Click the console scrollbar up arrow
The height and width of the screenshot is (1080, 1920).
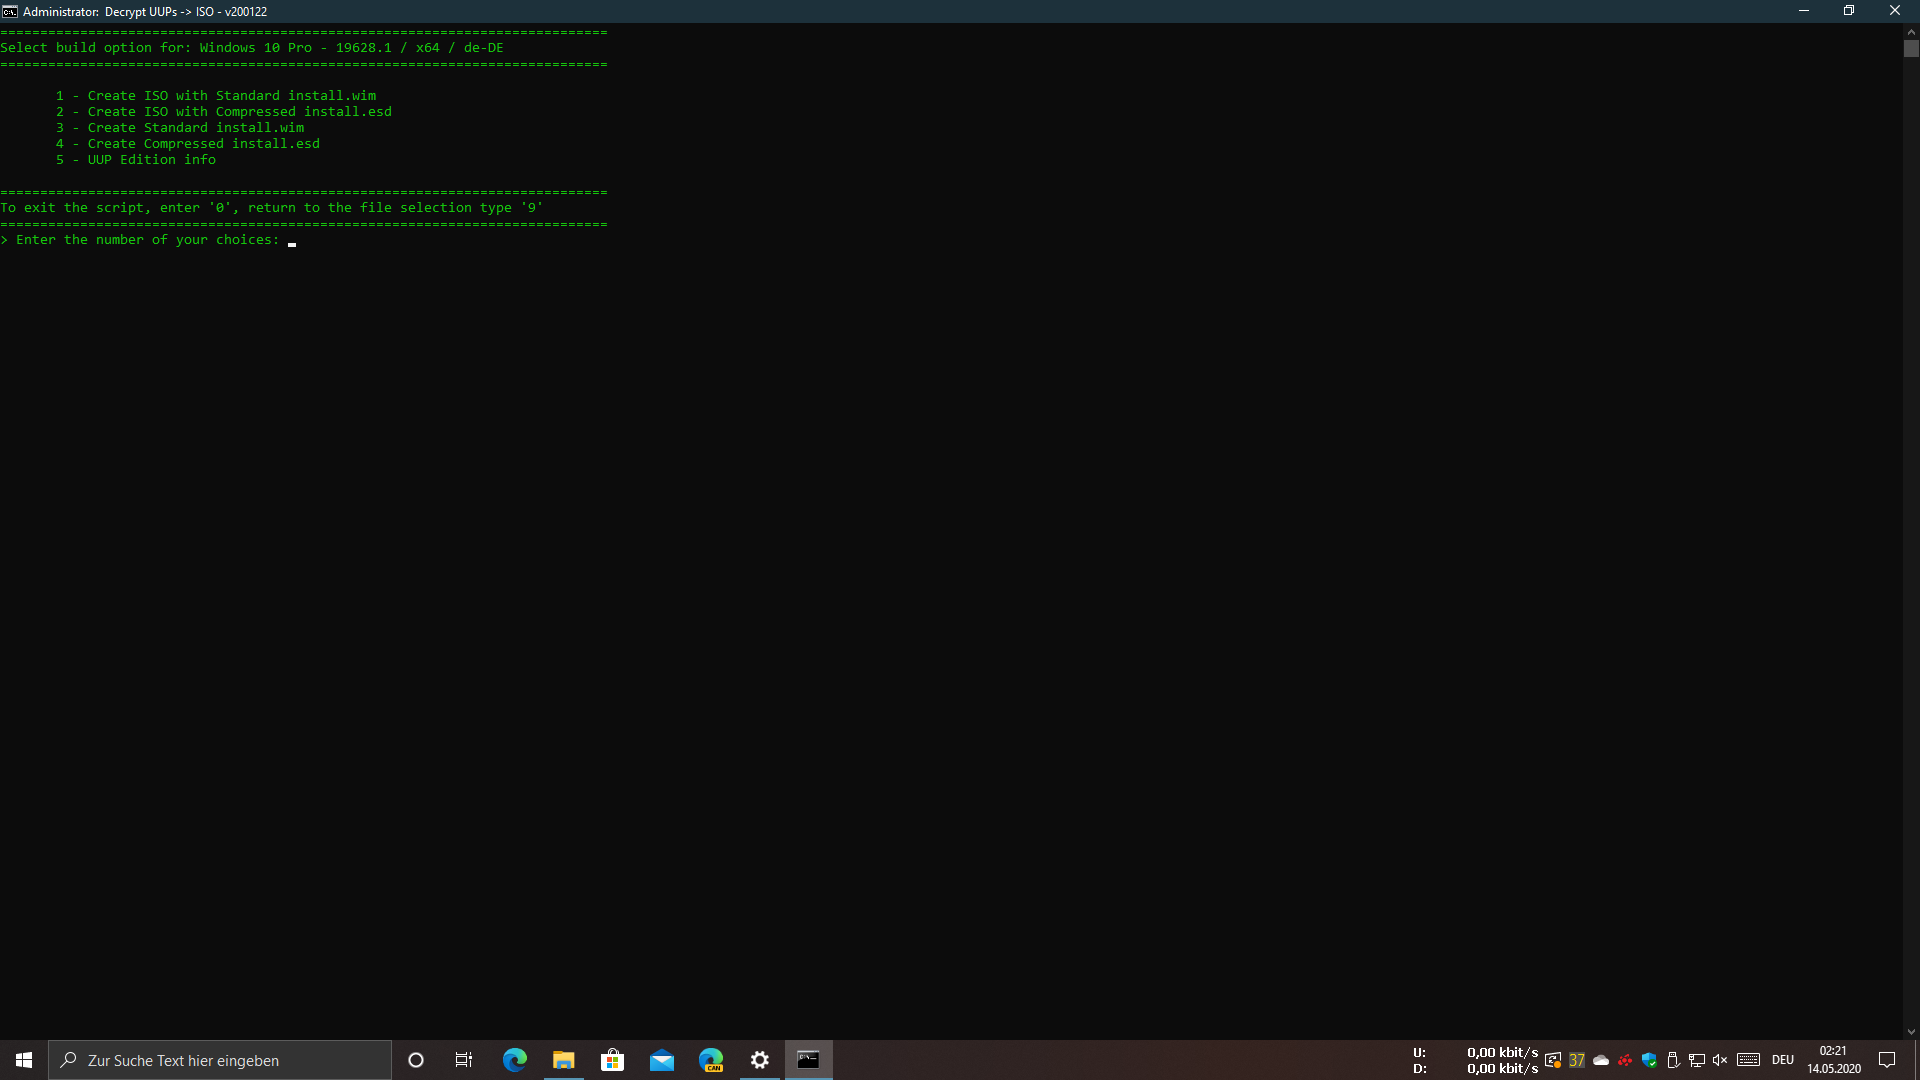[1911, 32]
